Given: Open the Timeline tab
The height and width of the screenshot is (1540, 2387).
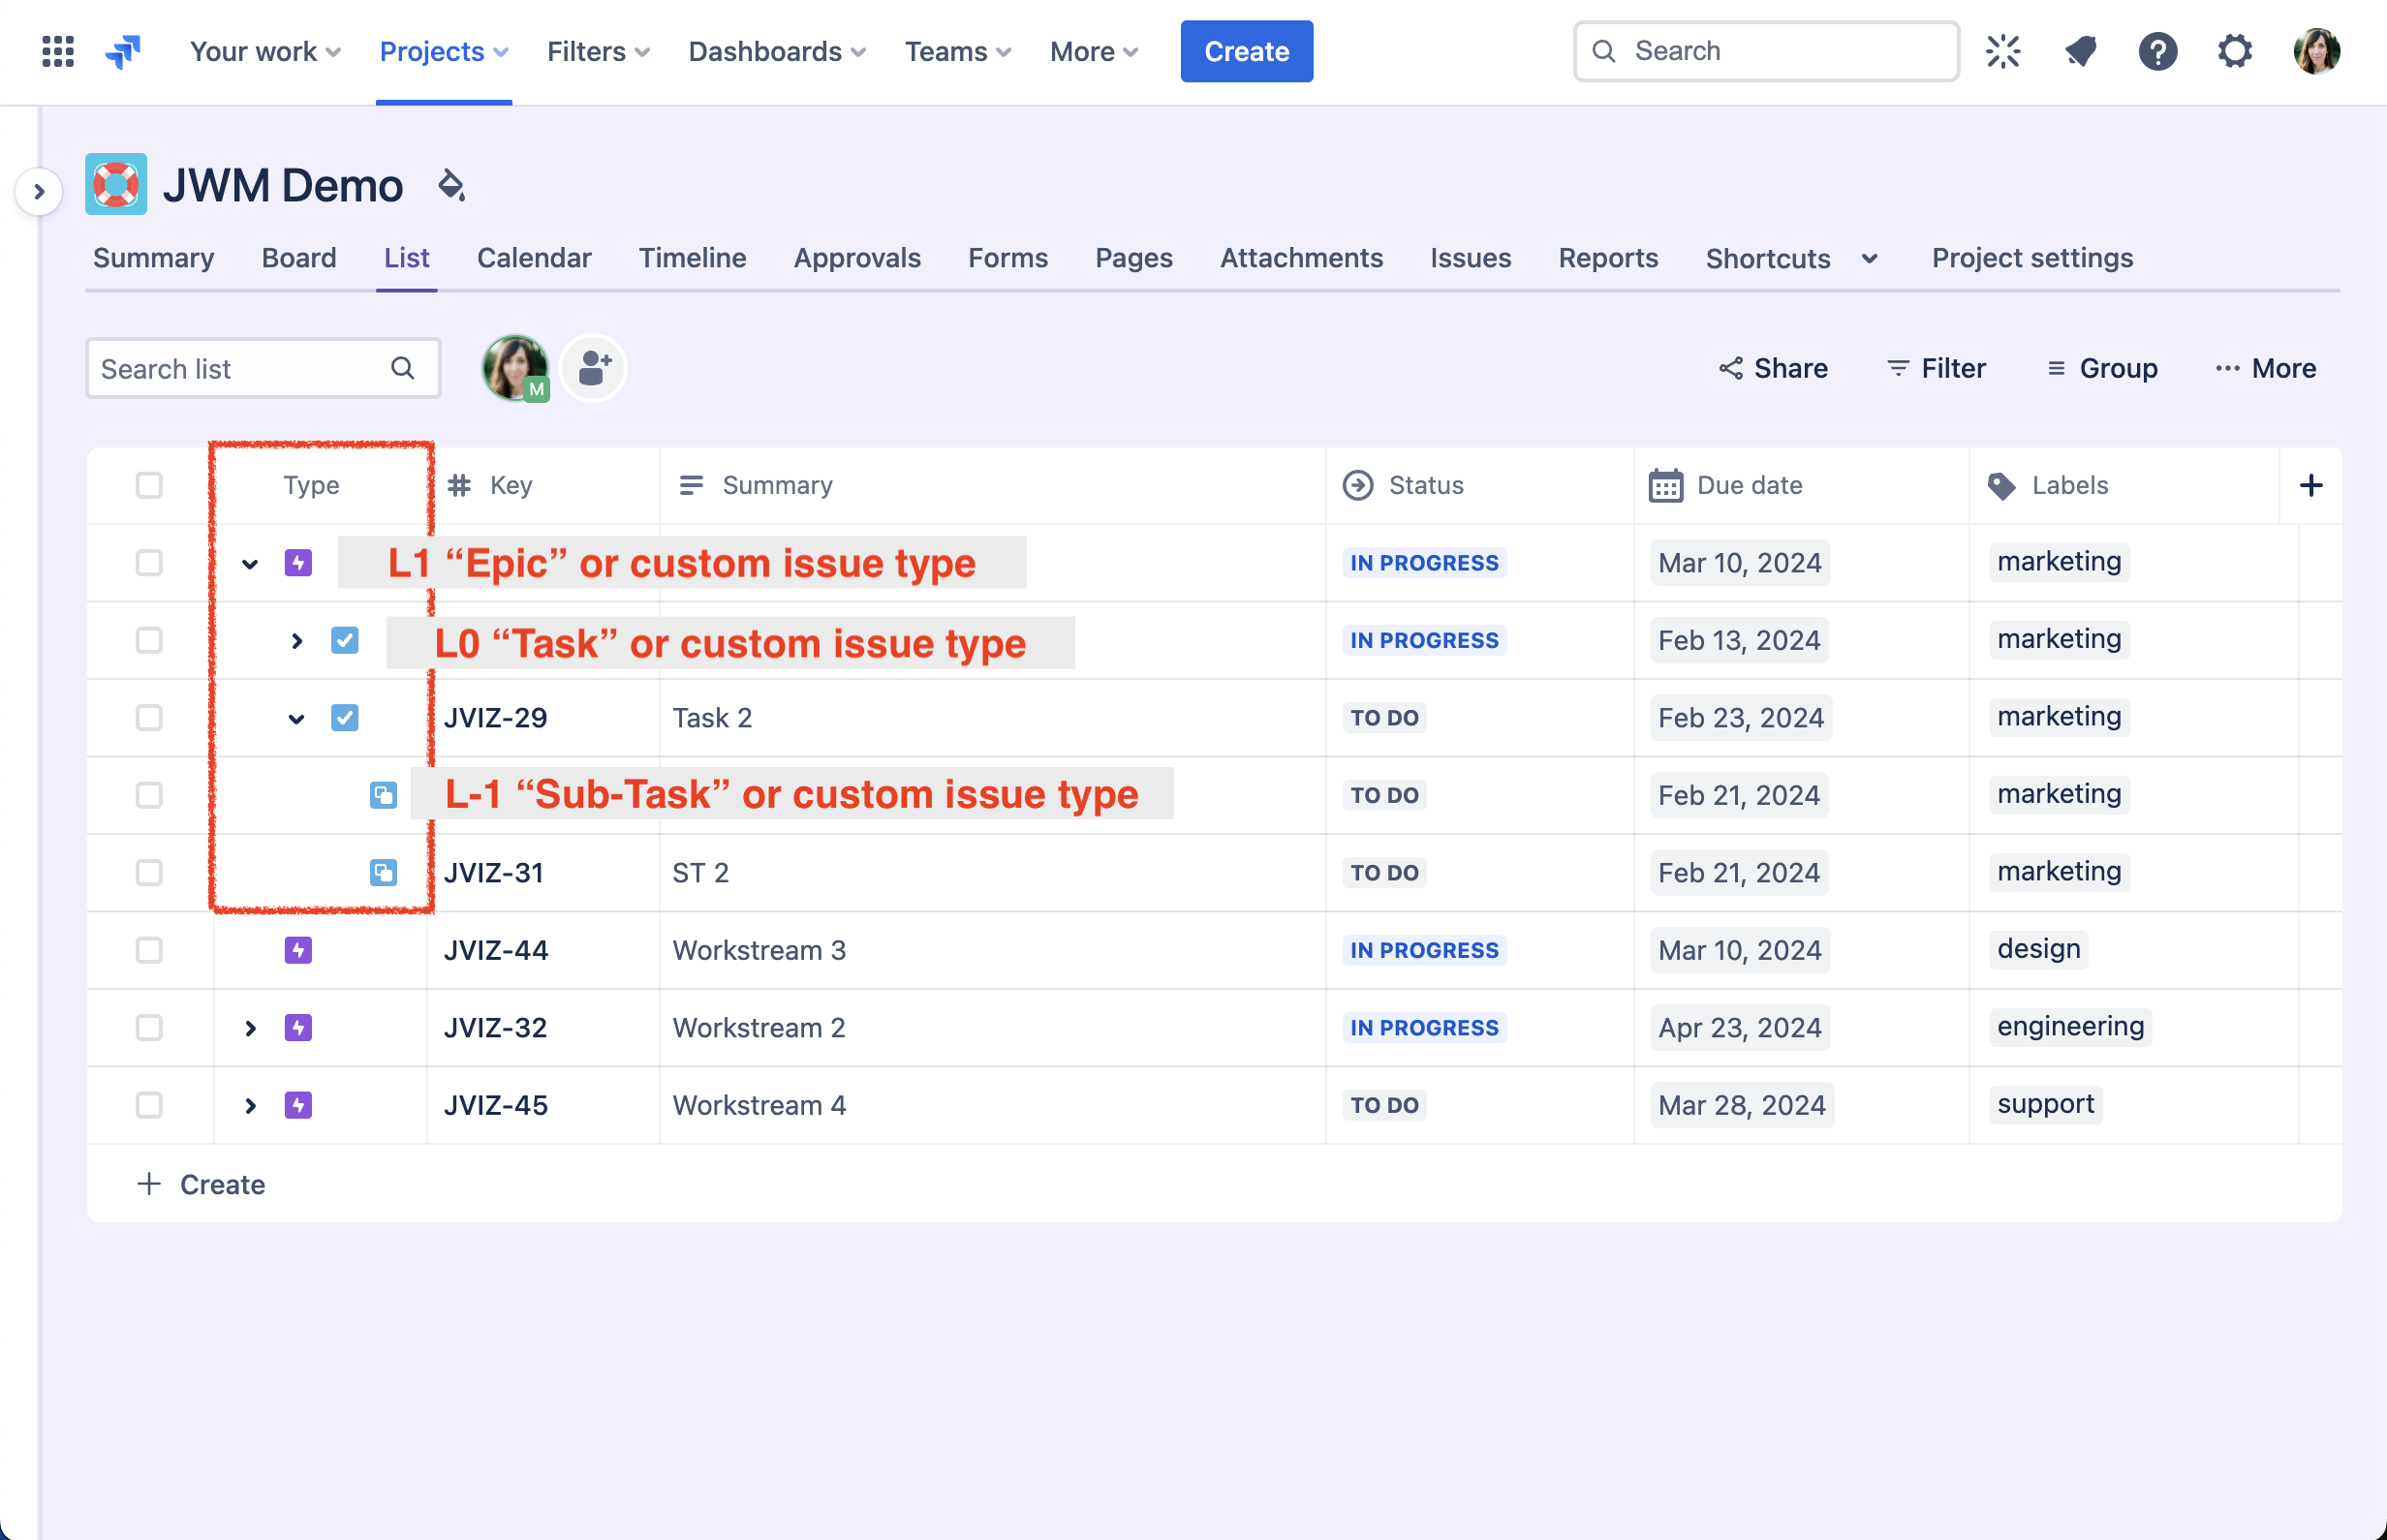Looking at the screenshot, I should click(692, 257).
